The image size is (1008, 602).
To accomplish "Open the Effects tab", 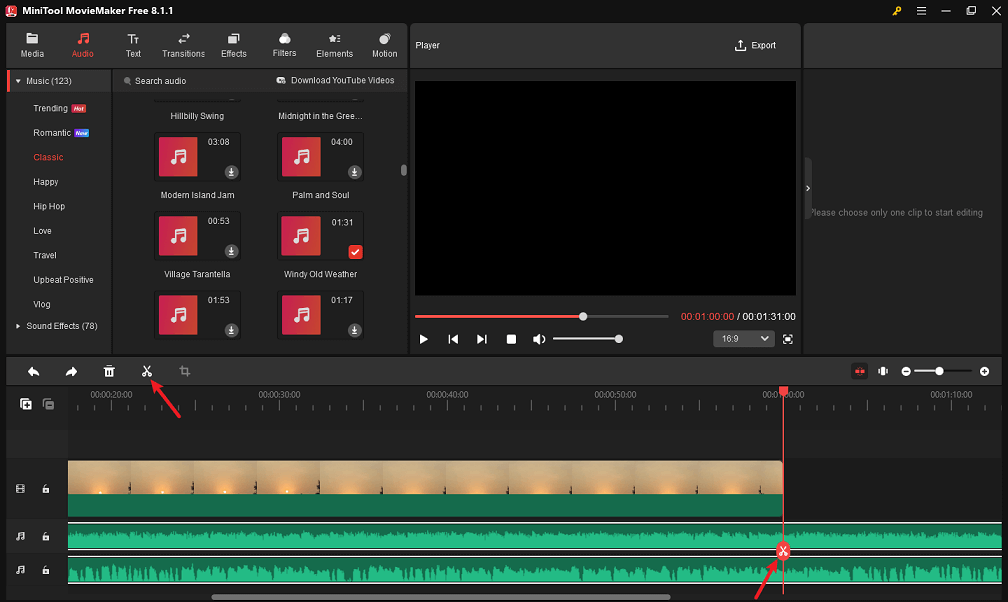I will coord(233,46).
